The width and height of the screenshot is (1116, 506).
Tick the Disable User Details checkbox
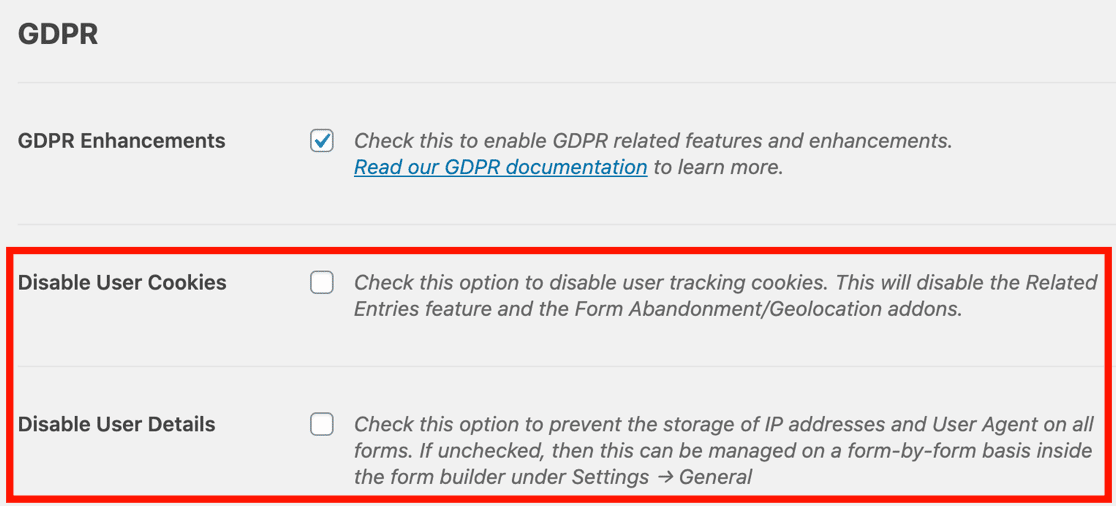click(322, 425)
